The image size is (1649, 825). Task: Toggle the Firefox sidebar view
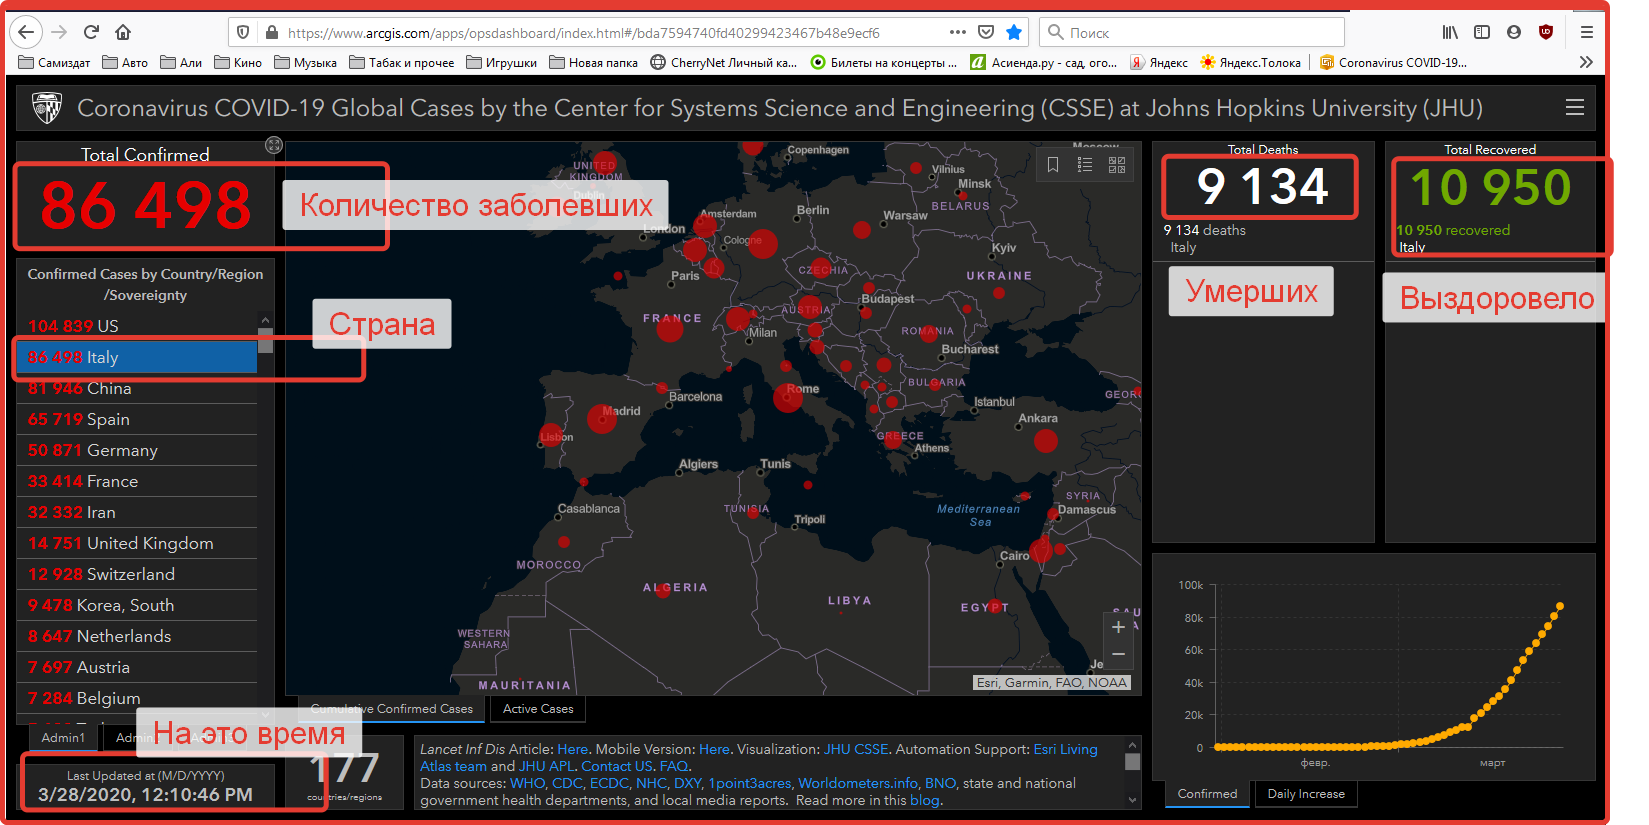click(x=1482, y=32)
